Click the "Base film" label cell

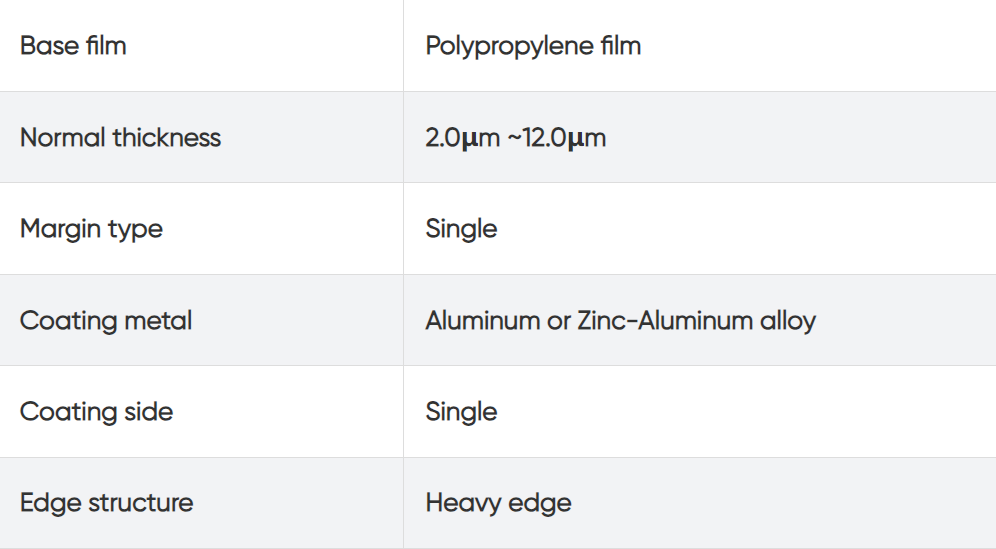(x=73, y=46)
